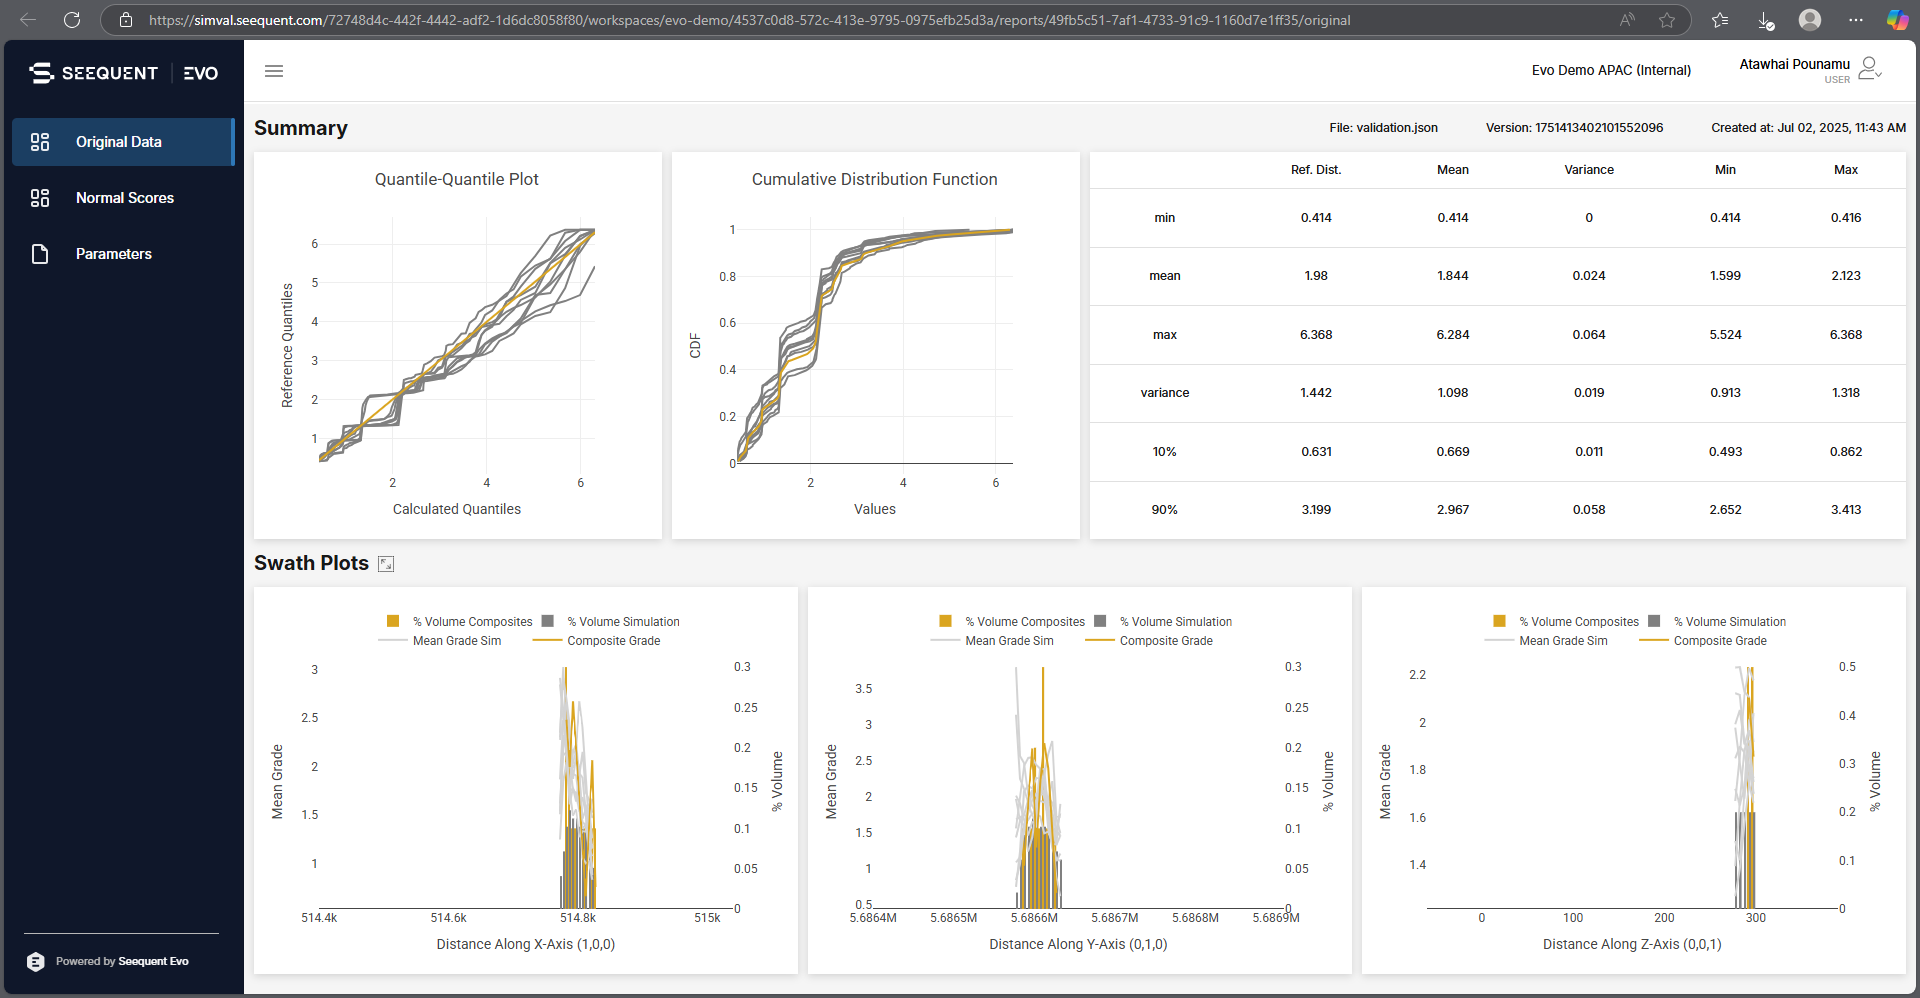Open the browser settings and more menu
Image resolution: width=1920 pixels, height=998 pixels.
1856,20
